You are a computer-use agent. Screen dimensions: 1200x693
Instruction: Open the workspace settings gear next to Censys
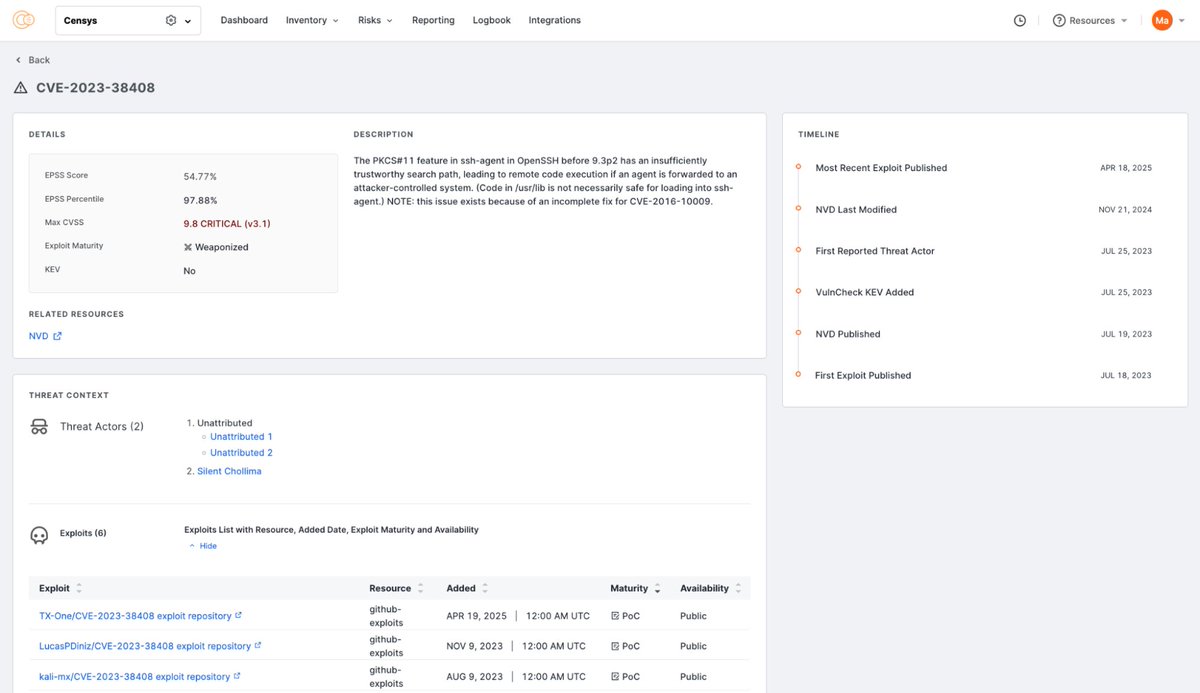coord(169,19)
